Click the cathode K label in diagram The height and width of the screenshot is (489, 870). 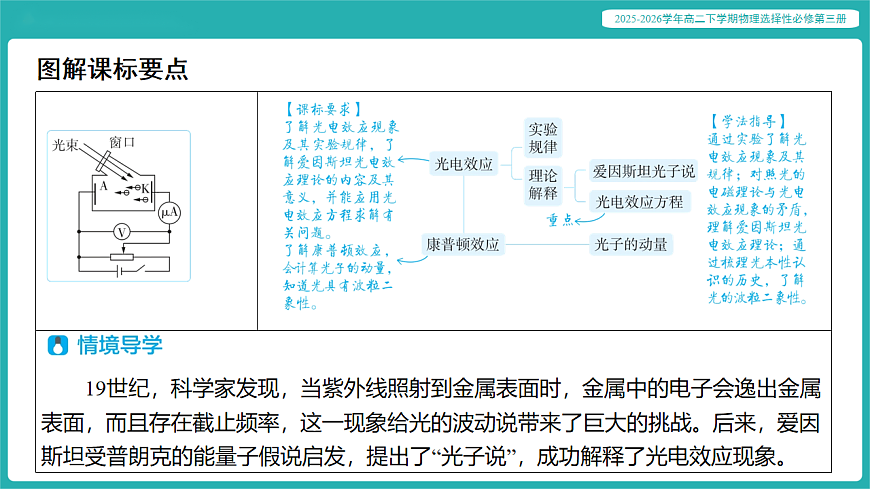click(144, 189)
